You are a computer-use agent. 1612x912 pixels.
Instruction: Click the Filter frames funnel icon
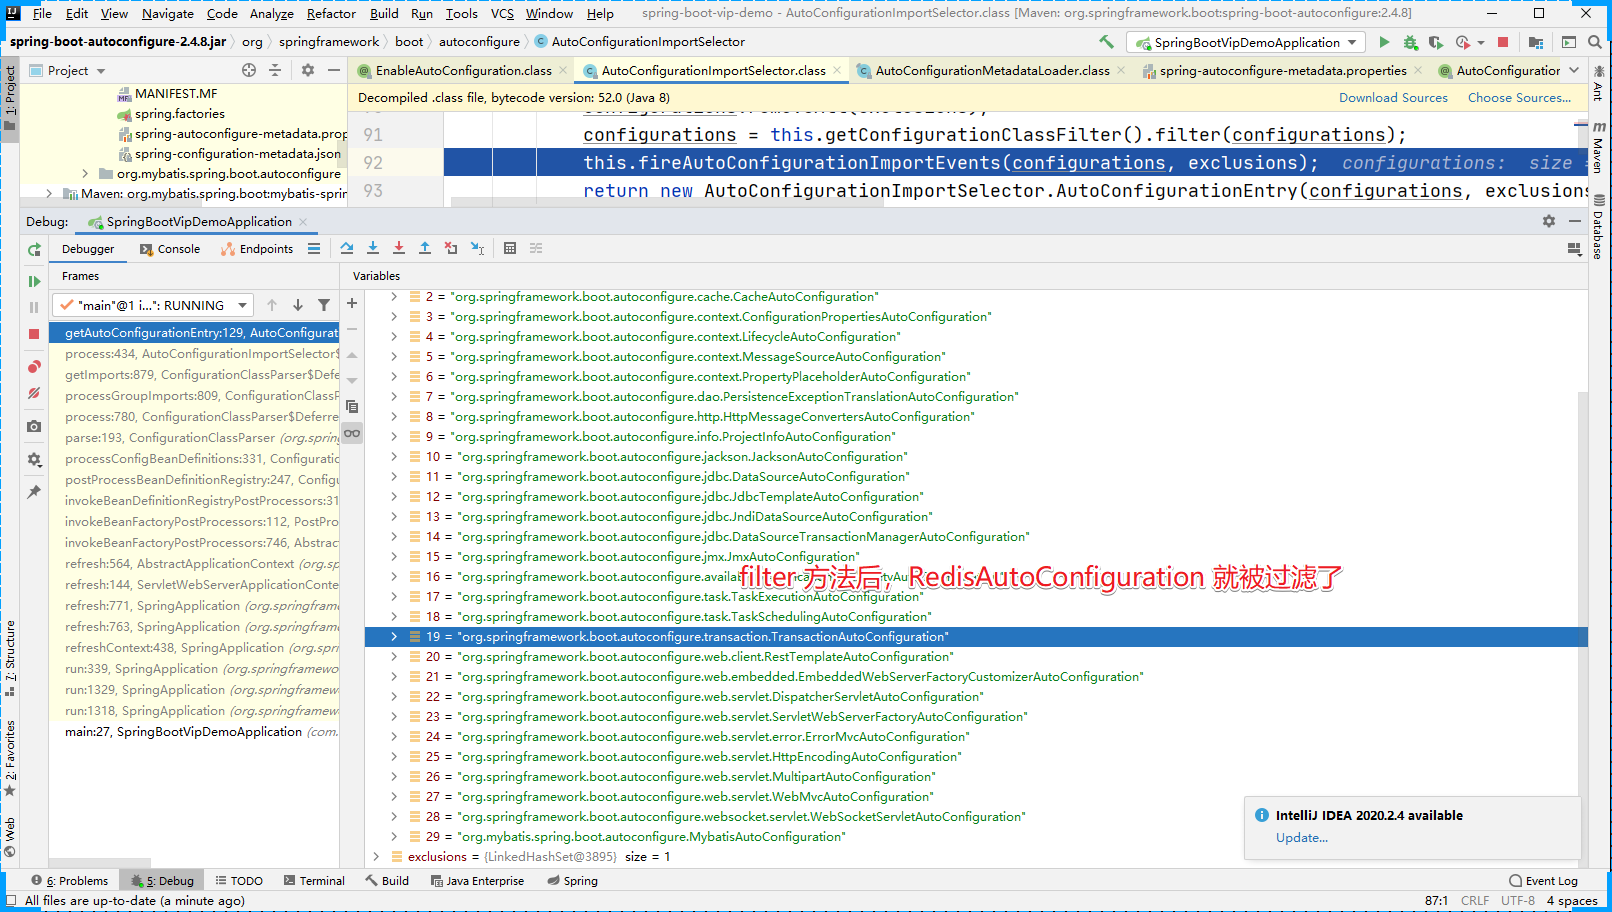click(324, 305)
